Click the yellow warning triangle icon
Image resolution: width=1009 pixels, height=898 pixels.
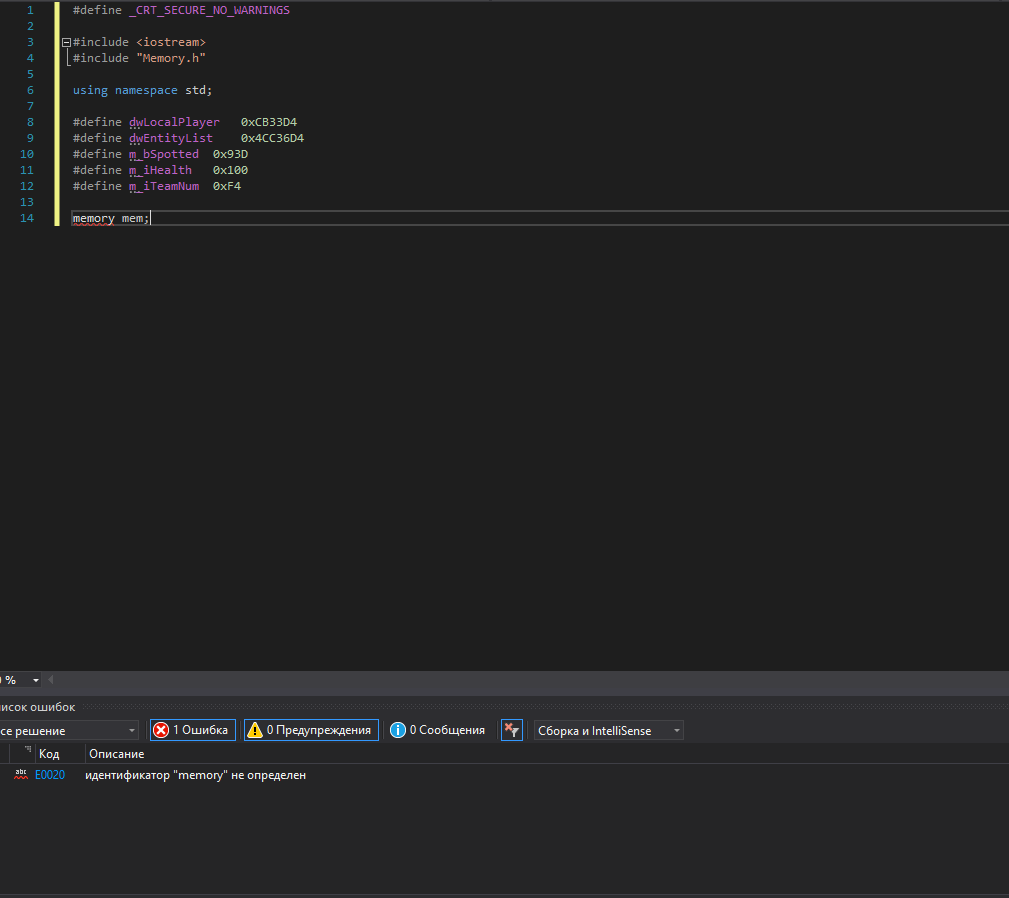click(x=255, y=730)
